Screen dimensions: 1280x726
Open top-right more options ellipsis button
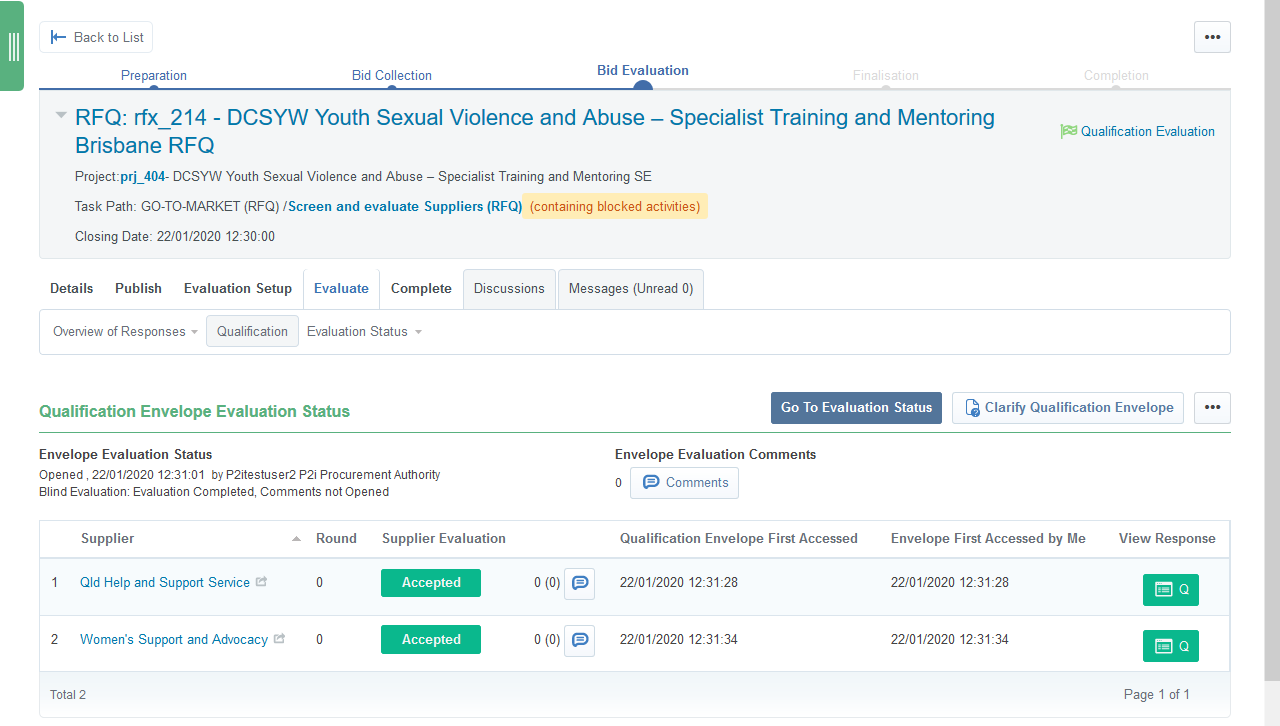[x=1212, y=37]
